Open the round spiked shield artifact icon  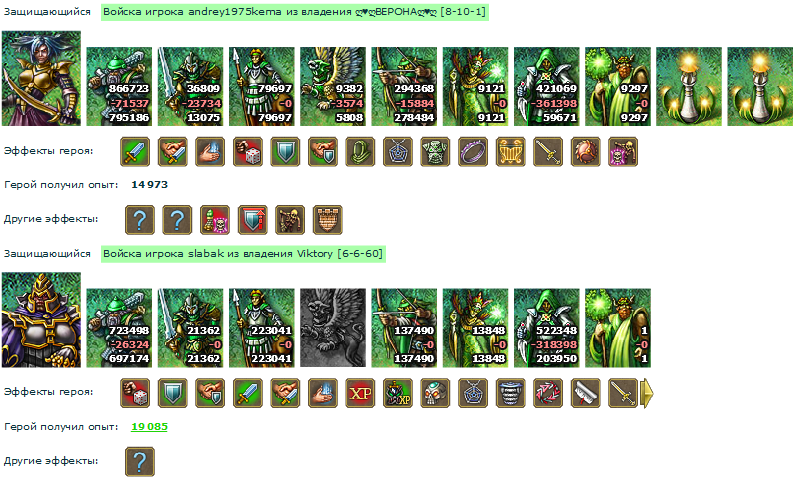tap(586, 152)
